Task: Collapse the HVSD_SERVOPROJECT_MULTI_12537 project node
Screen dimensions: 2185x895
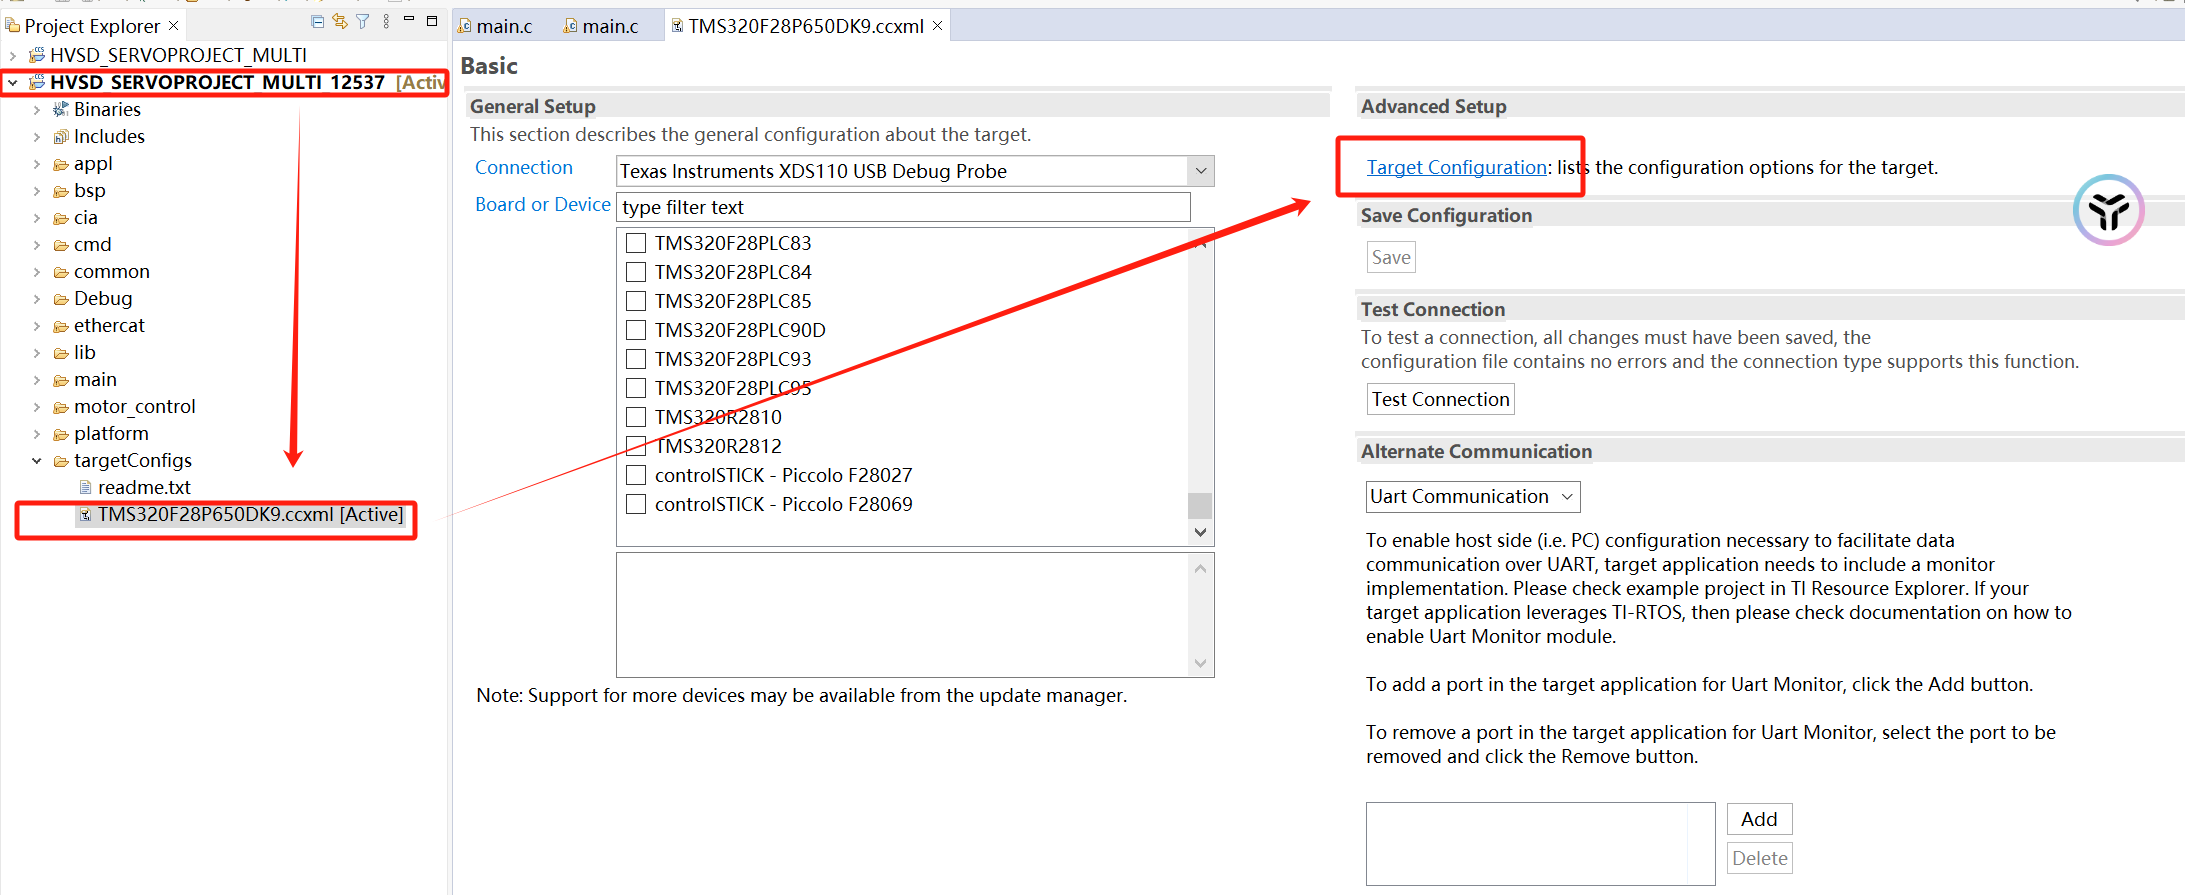Action: point(12,82)
